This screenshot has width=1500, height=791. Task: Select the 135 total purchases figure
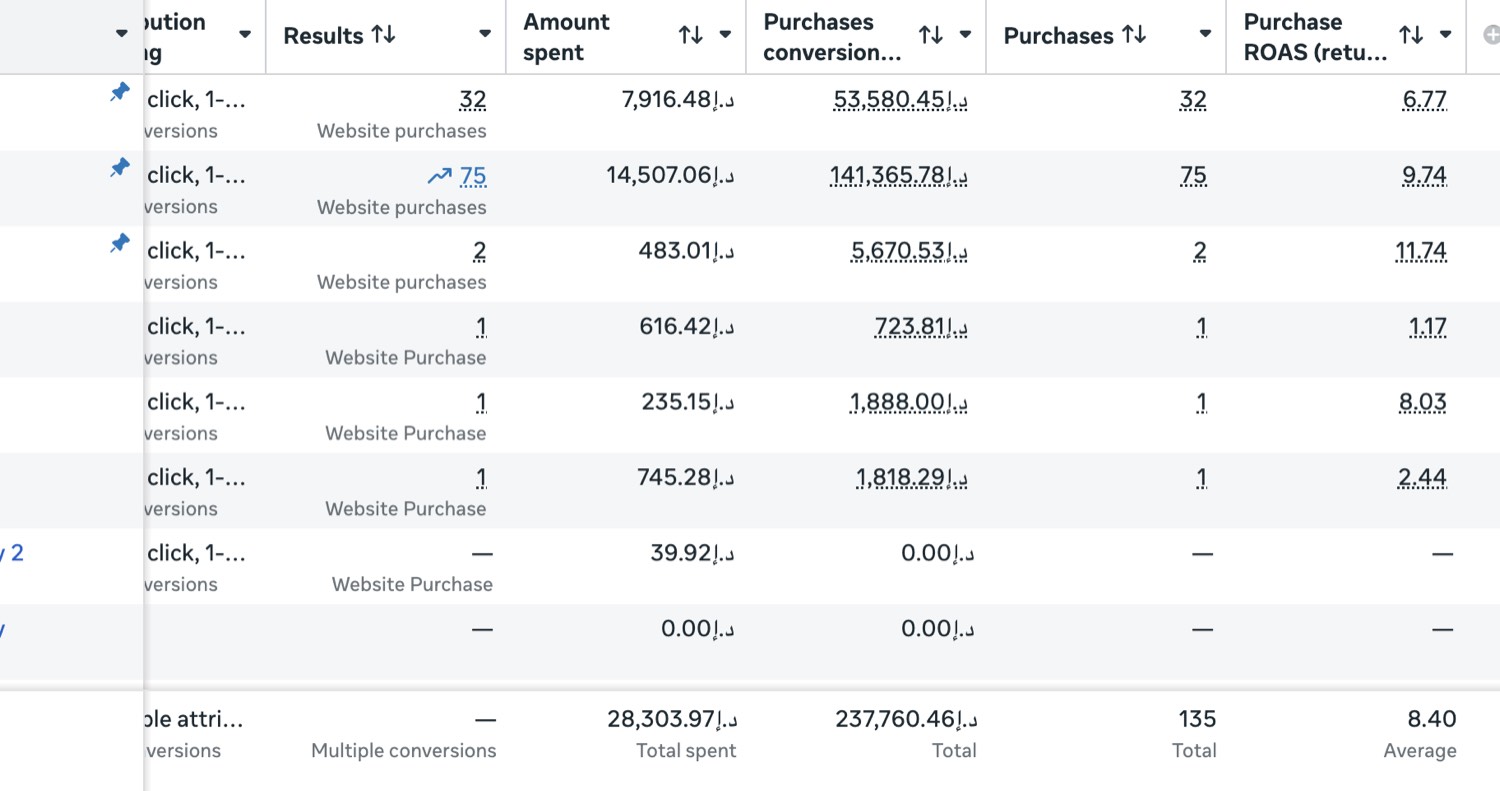1197,719
